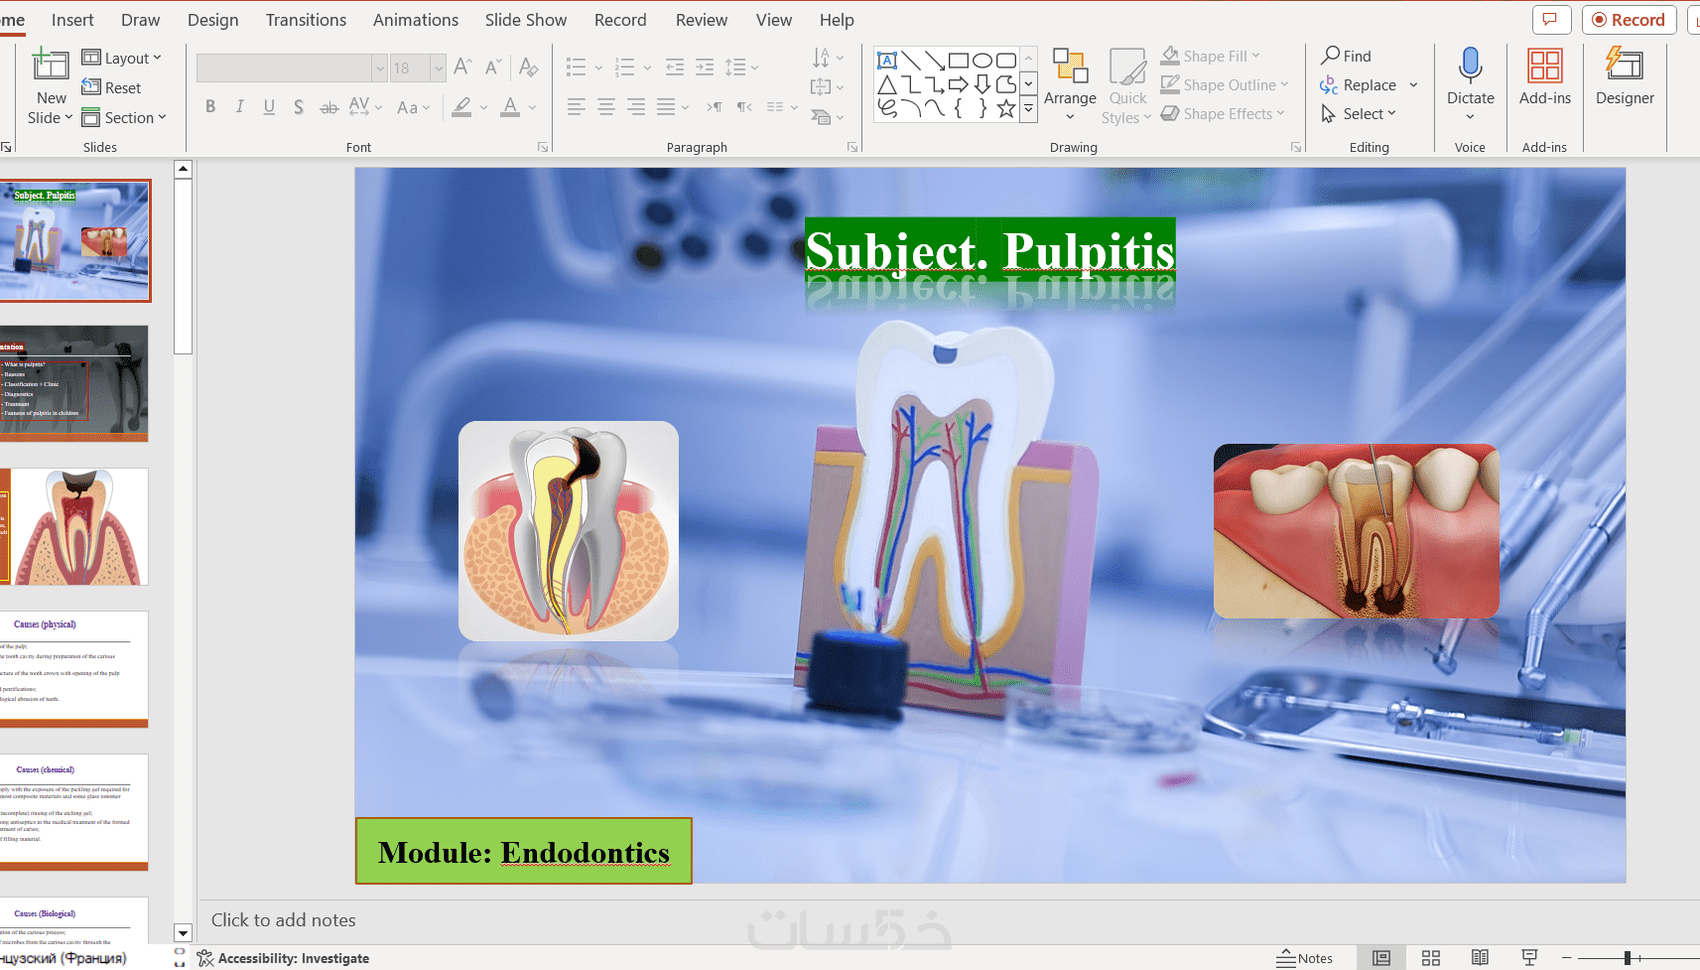Click the Click to add notes area
Viewport: 1700px width, 970px height.
(283, 920)
